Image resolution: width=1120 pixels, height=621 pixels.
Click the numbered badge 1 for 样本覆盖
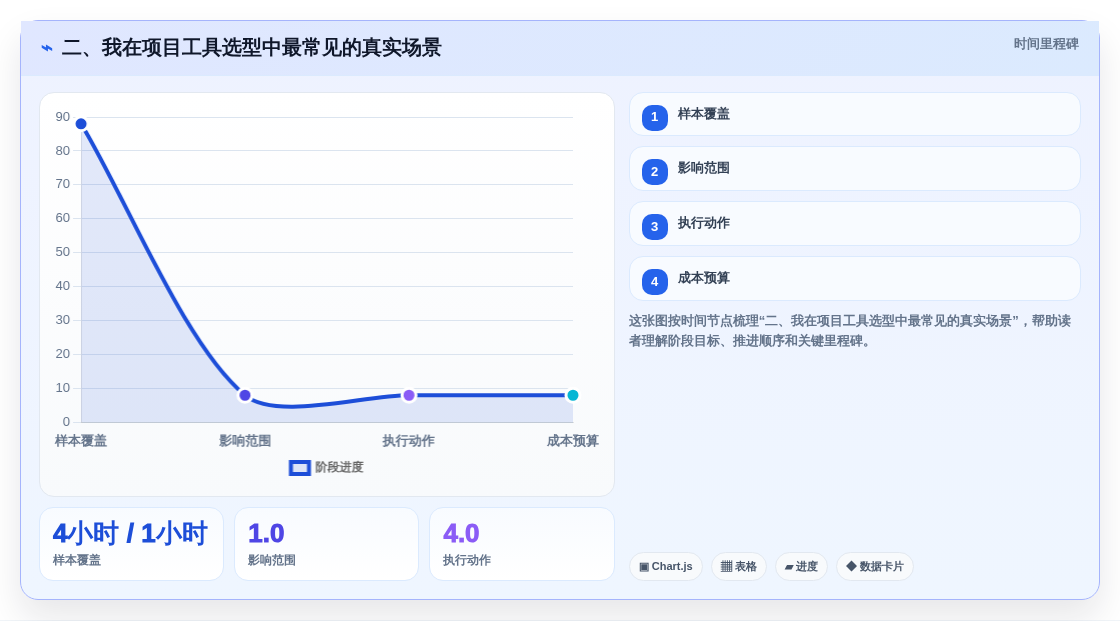[654, 117]
